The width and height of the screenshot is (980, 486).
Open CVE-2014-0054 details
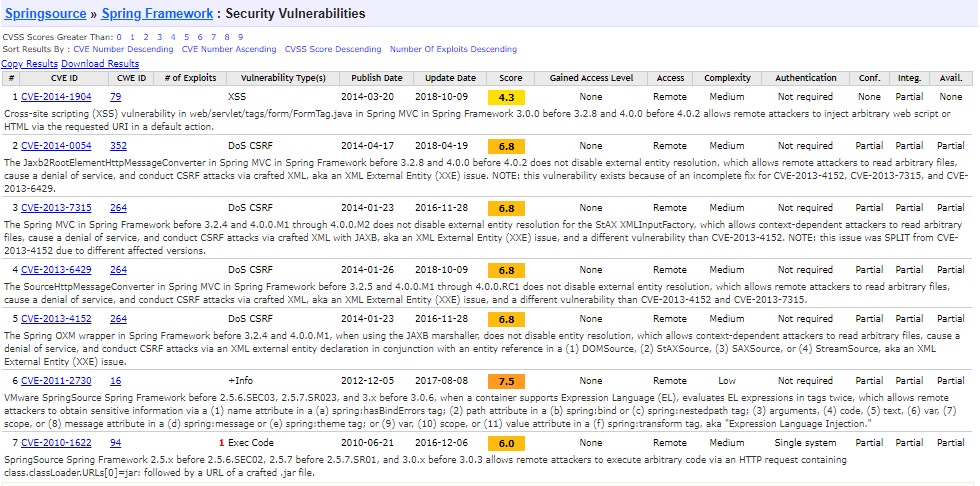56,146
